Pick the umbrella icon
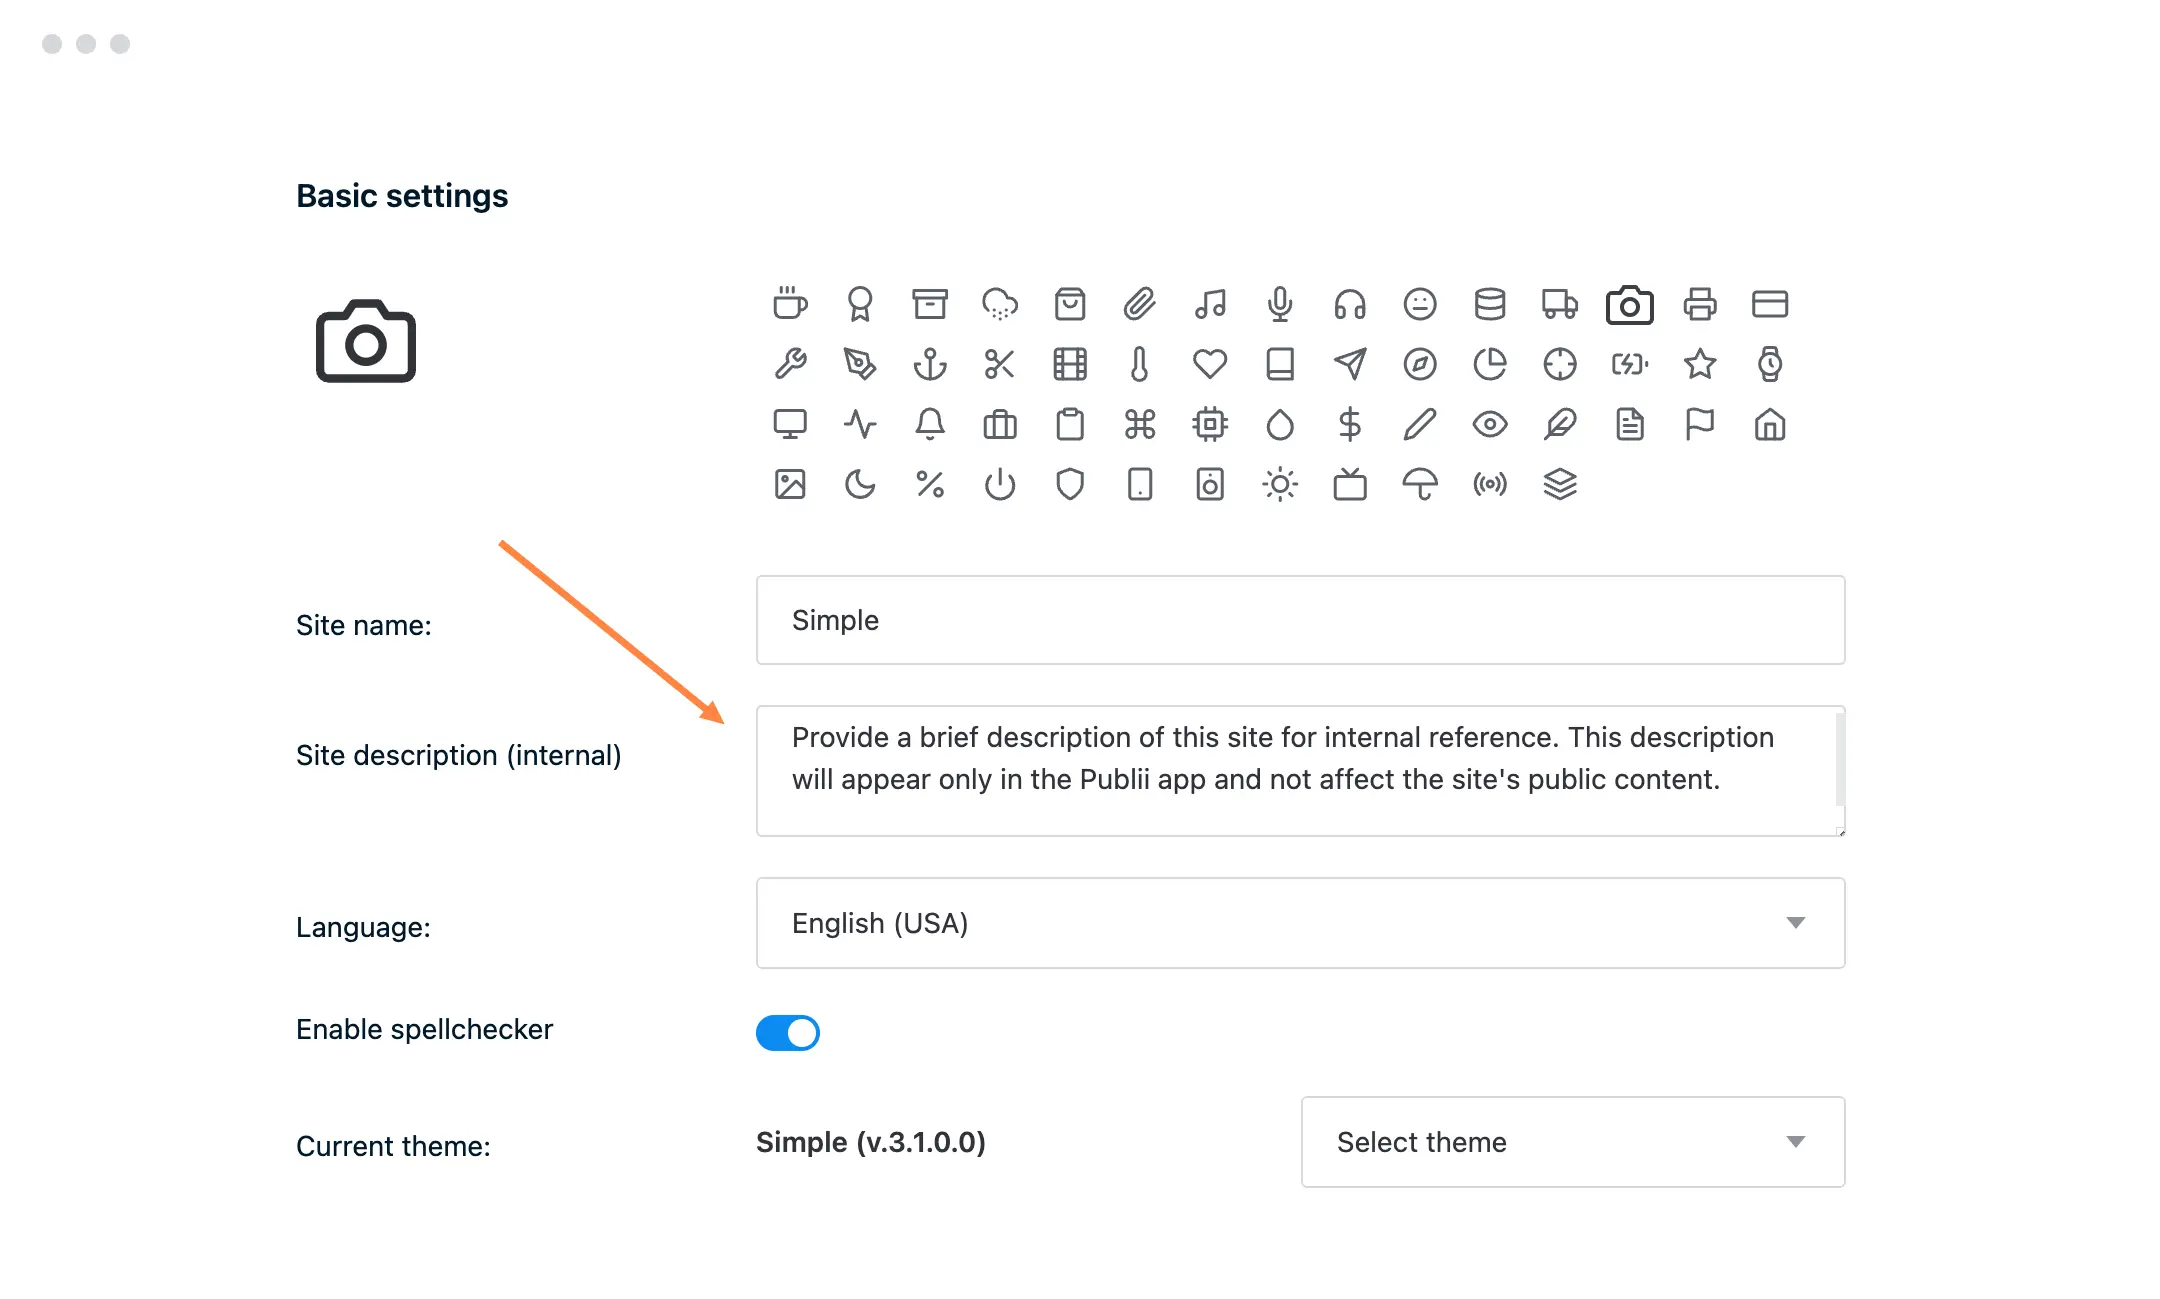Screen dimensions: 2160x1299 click(1420, 485)
